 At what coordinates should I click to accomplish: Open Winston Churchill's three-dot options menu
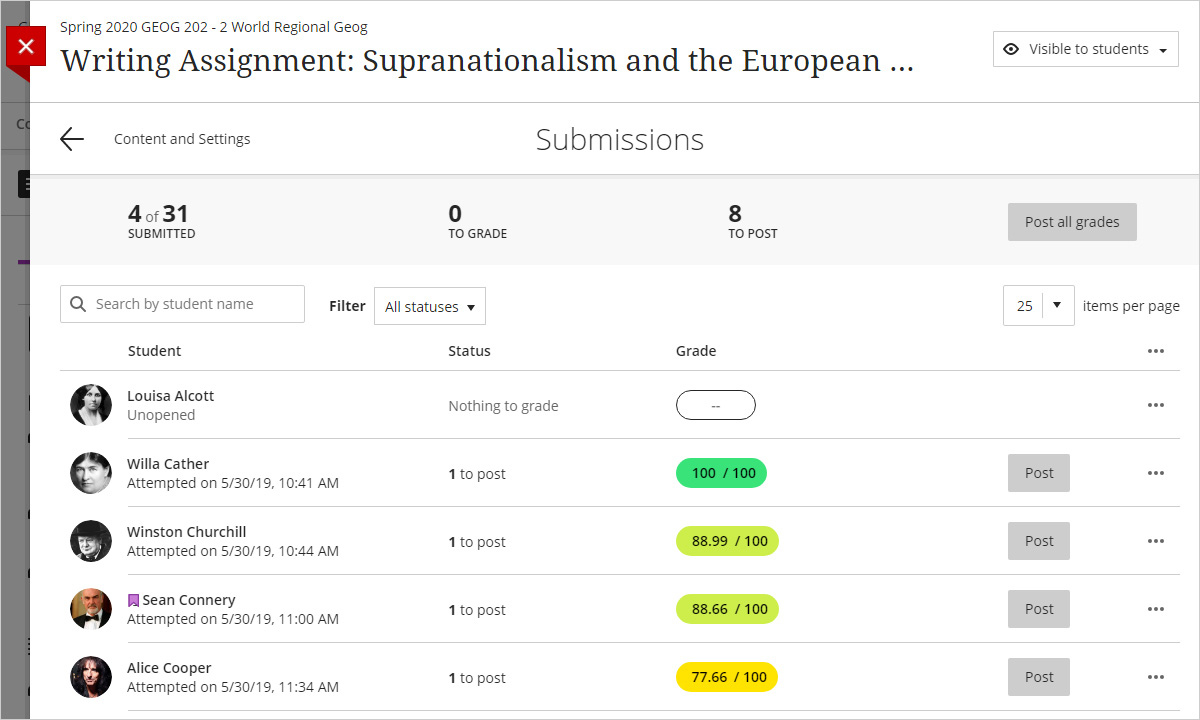point(1156,541)
